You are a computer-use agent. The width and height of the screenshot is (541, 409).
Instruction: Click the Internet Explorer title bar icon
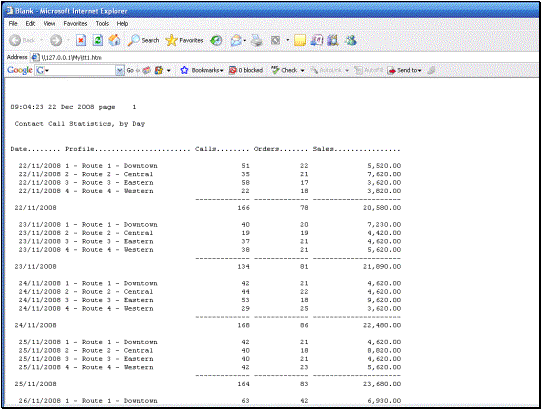click(x=10, y=11)
